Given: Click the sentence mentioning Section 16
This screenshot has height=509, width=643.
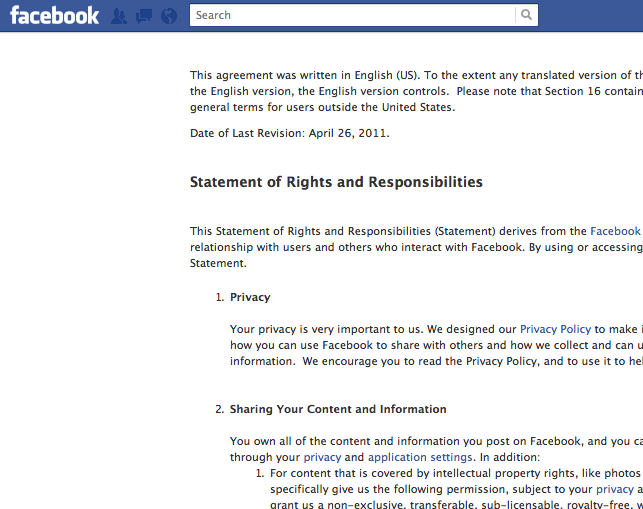Looking at the screenshot, I should click(x=550, y=91).
